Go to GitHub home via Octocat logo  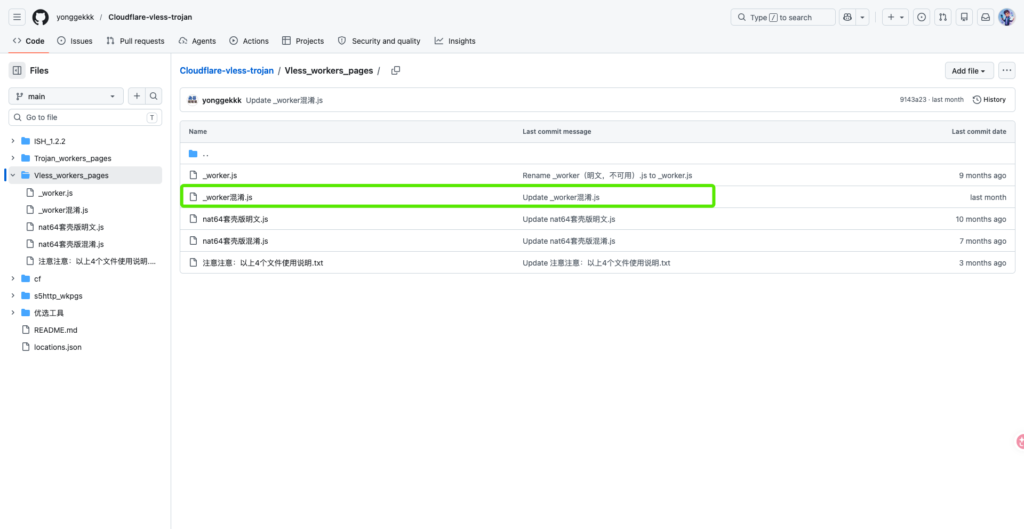[40, 17]
